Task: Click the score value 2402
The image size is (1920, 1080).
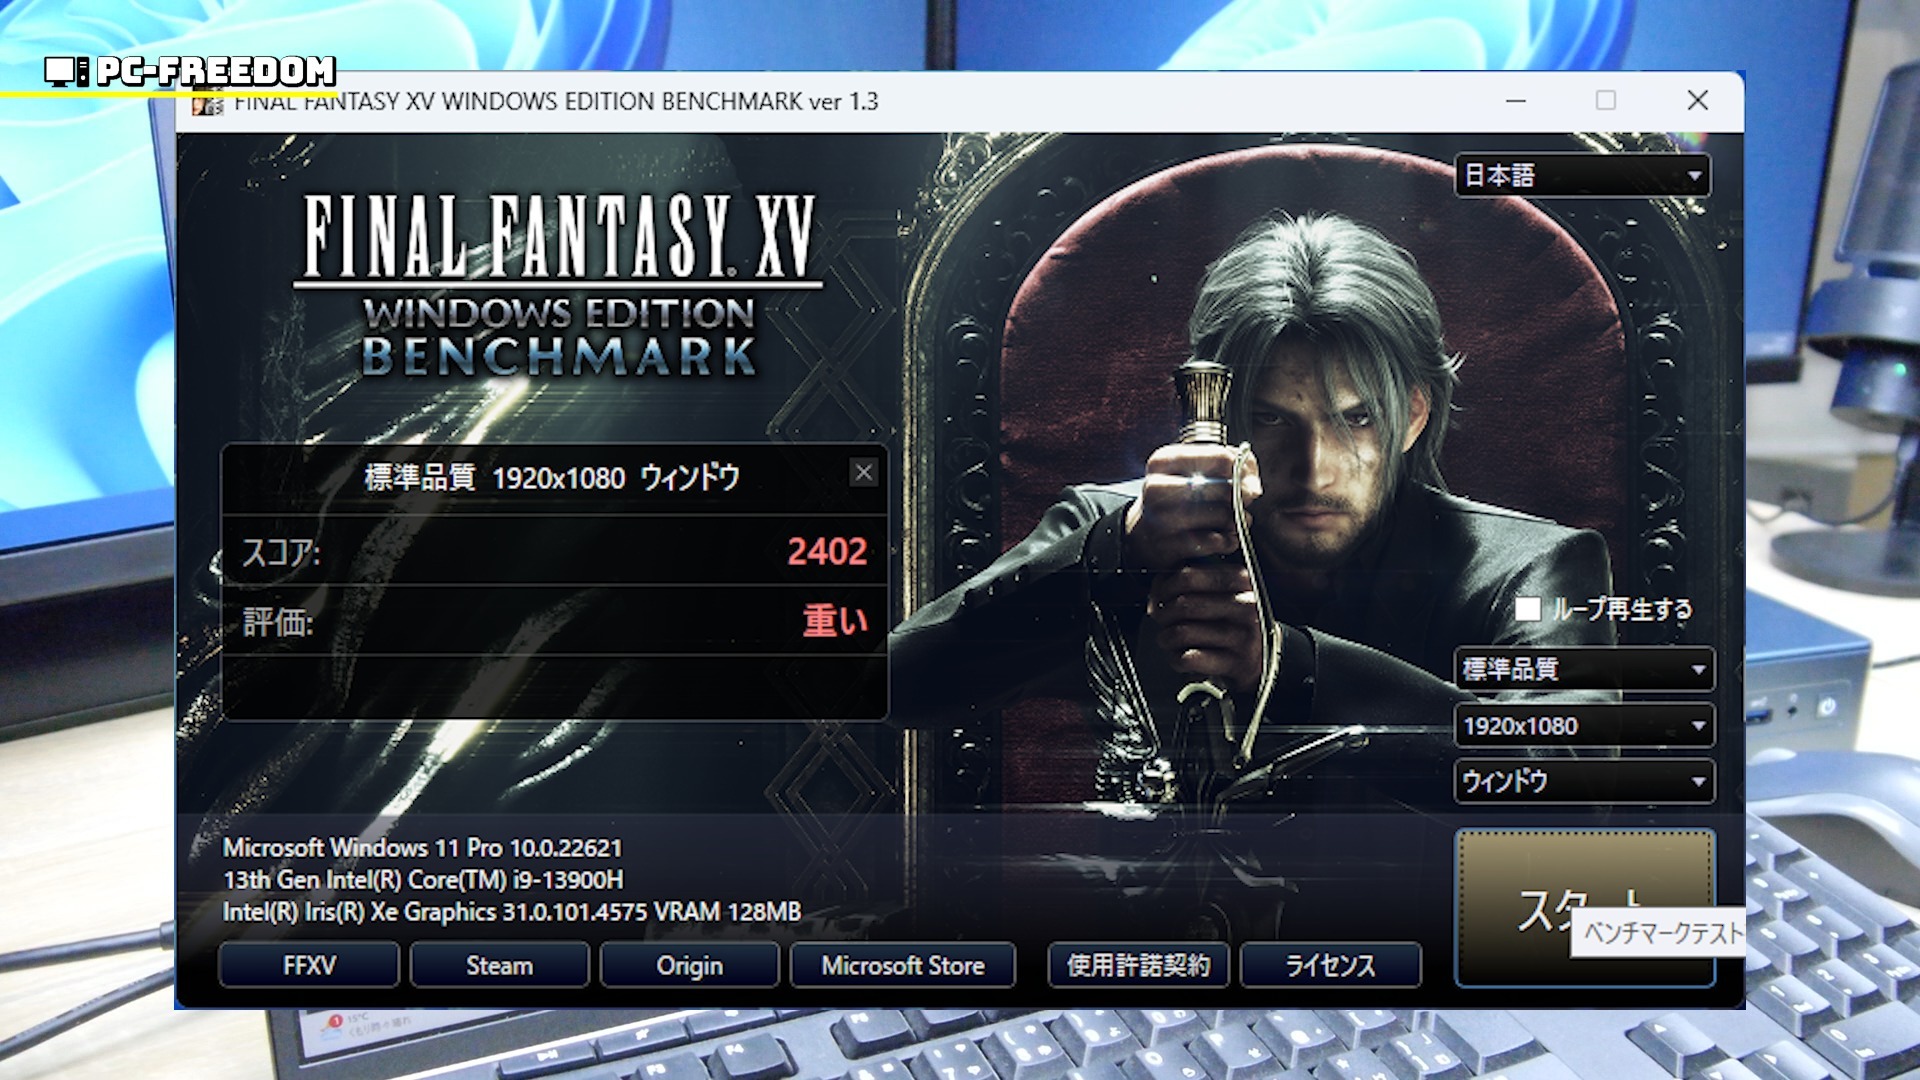Action: pos(826,551)
